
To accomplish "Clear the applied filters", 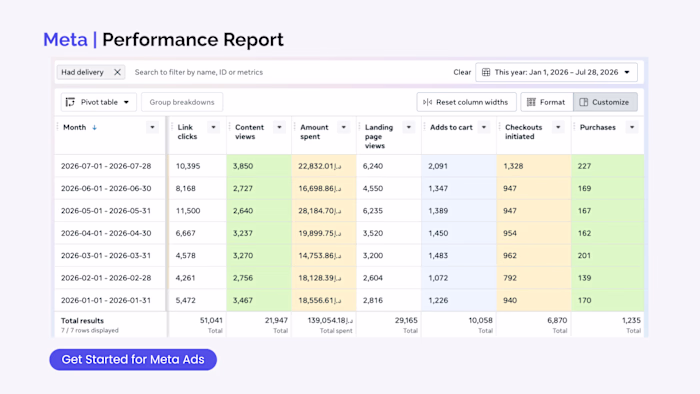I will tap(462, 72).
